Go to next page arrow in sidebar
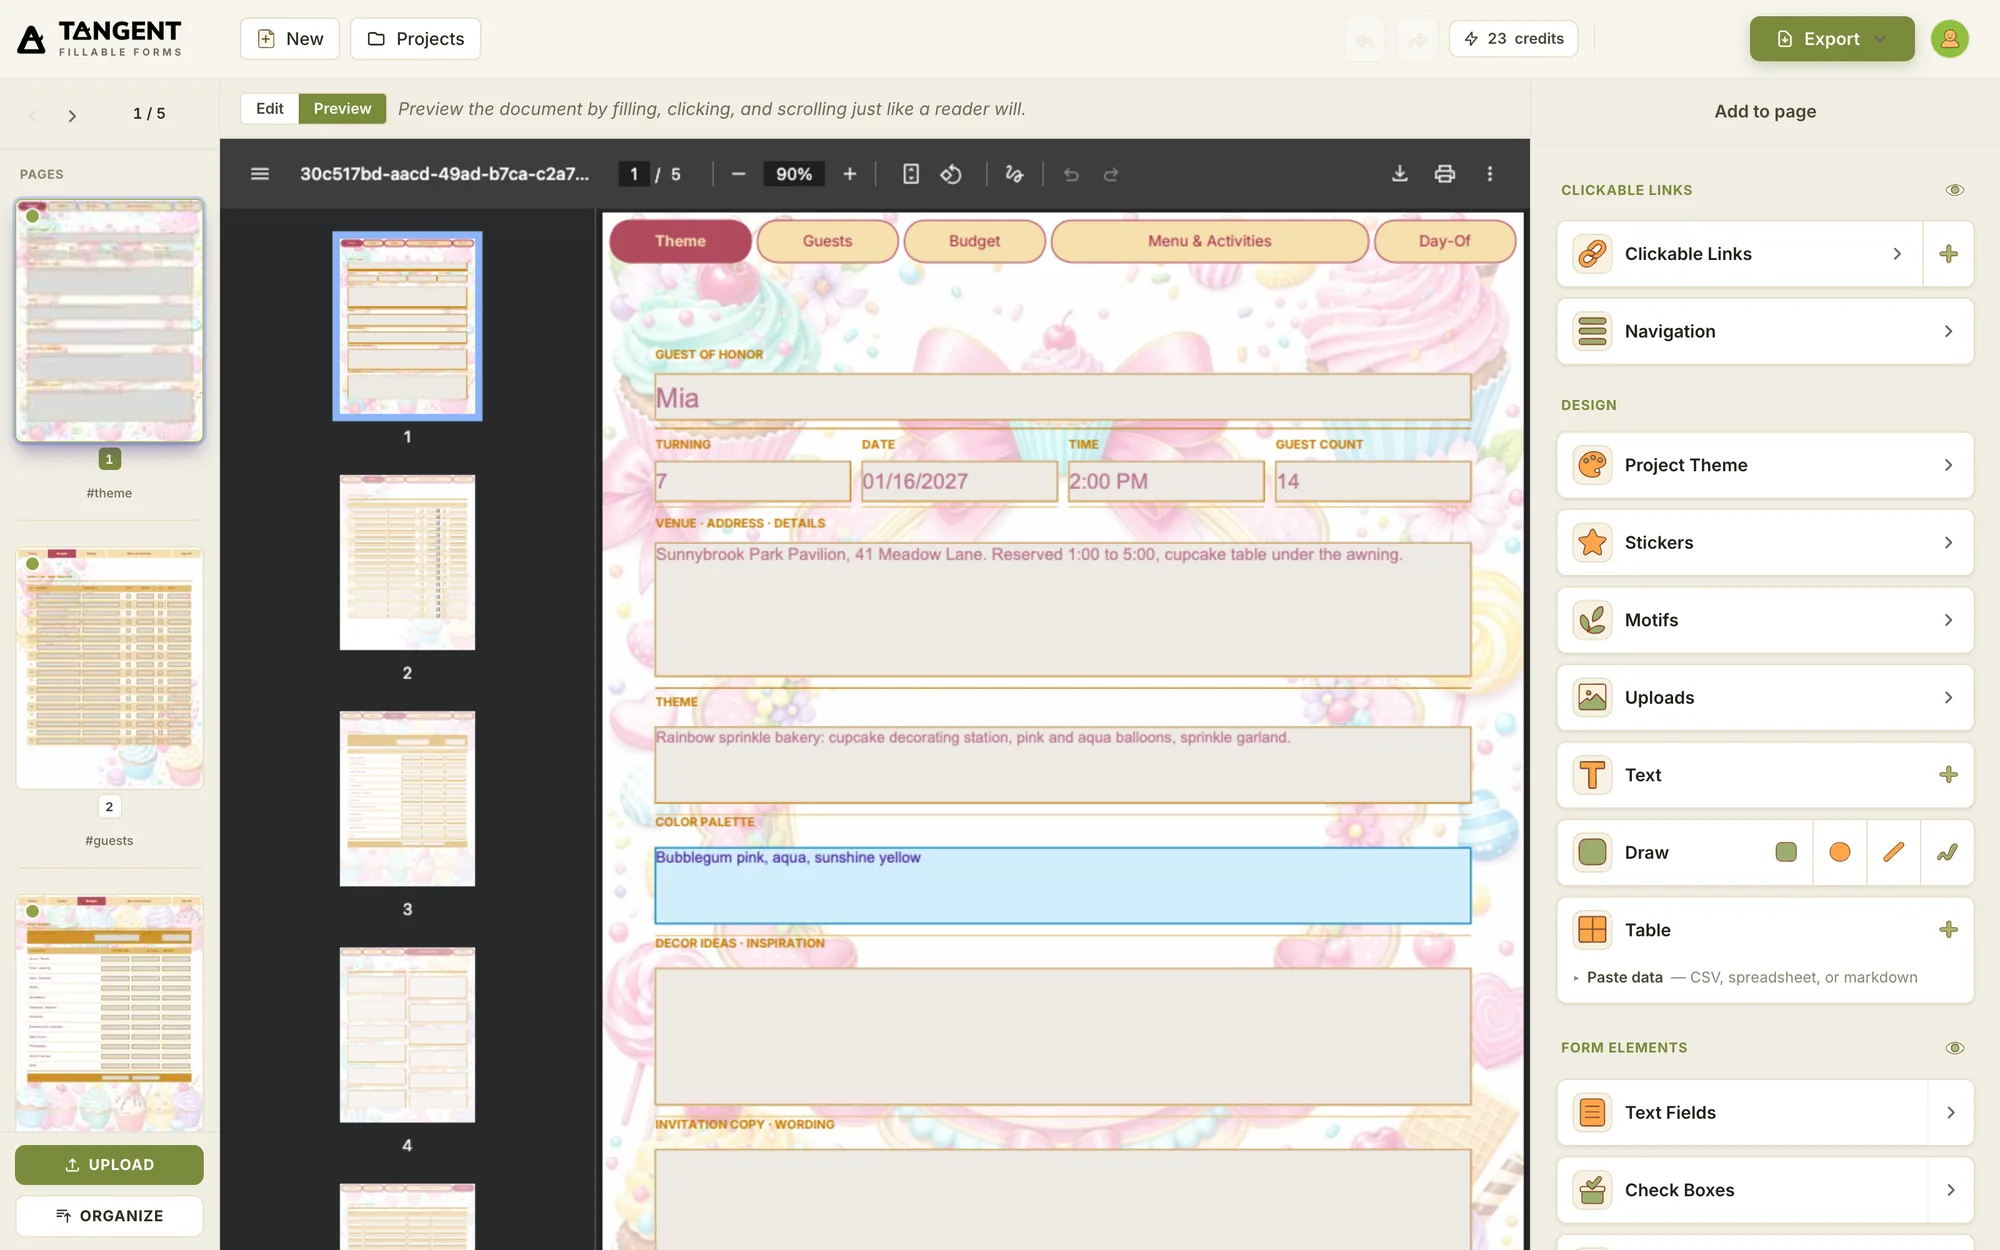 coord(72,115)
